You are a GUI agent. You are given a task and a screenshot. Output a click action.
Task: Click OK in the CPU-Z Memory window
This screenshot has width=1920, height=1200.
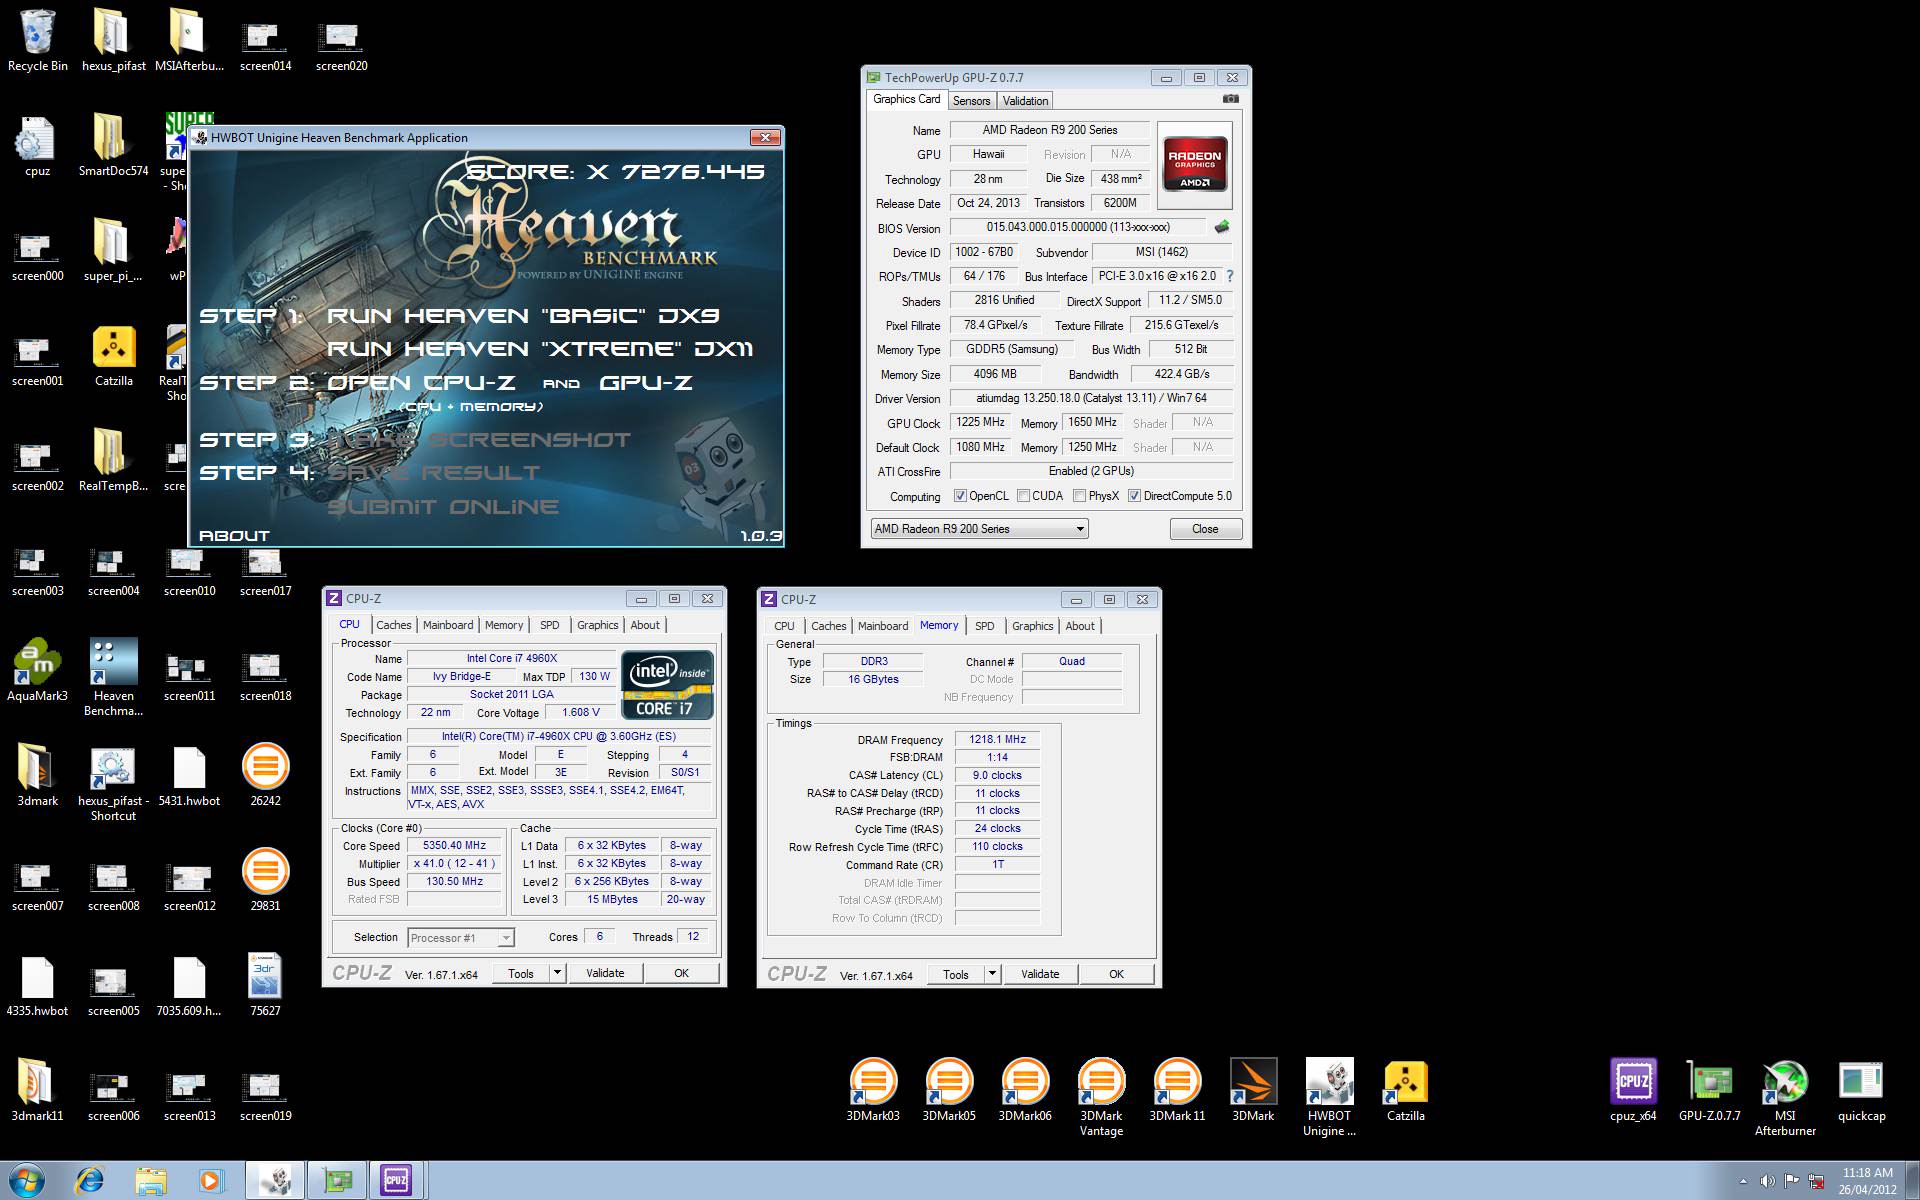pos(1116,974)
